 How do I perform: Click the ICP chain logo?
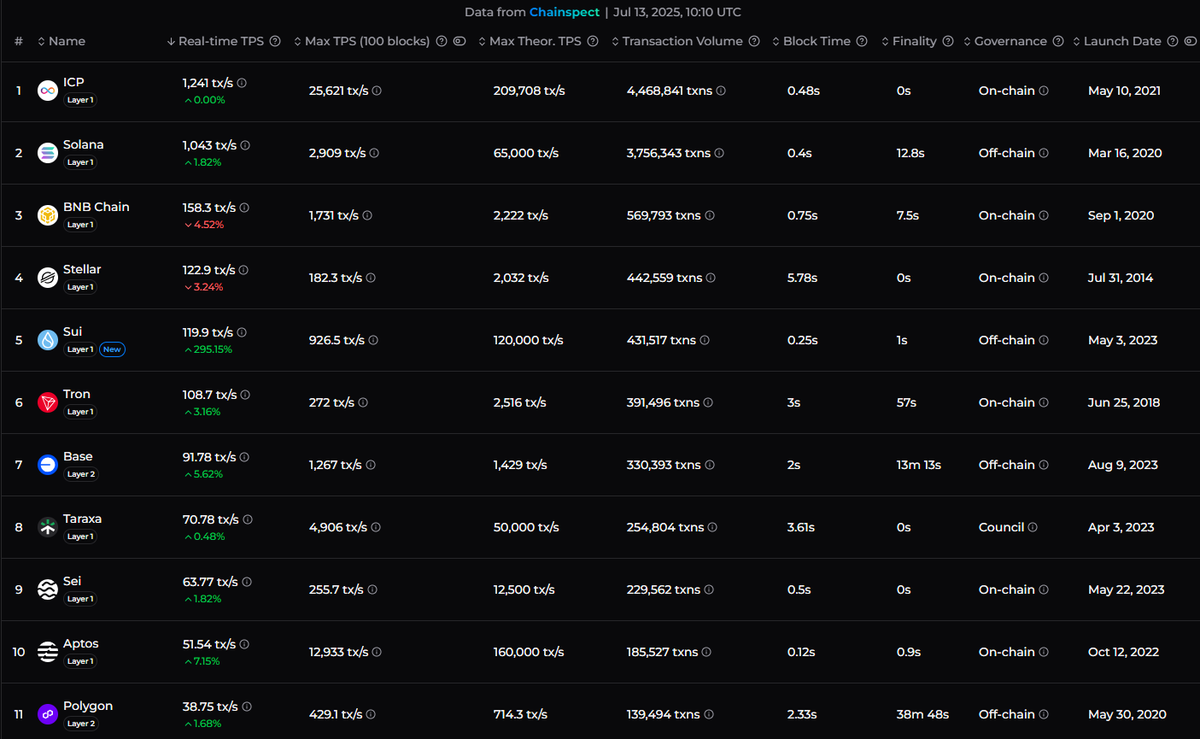[x=47, y=91]
